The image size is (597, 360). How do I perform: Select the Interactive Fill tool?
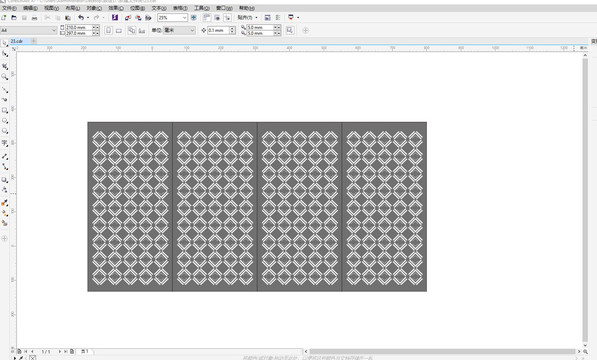[x=5, y=213]
